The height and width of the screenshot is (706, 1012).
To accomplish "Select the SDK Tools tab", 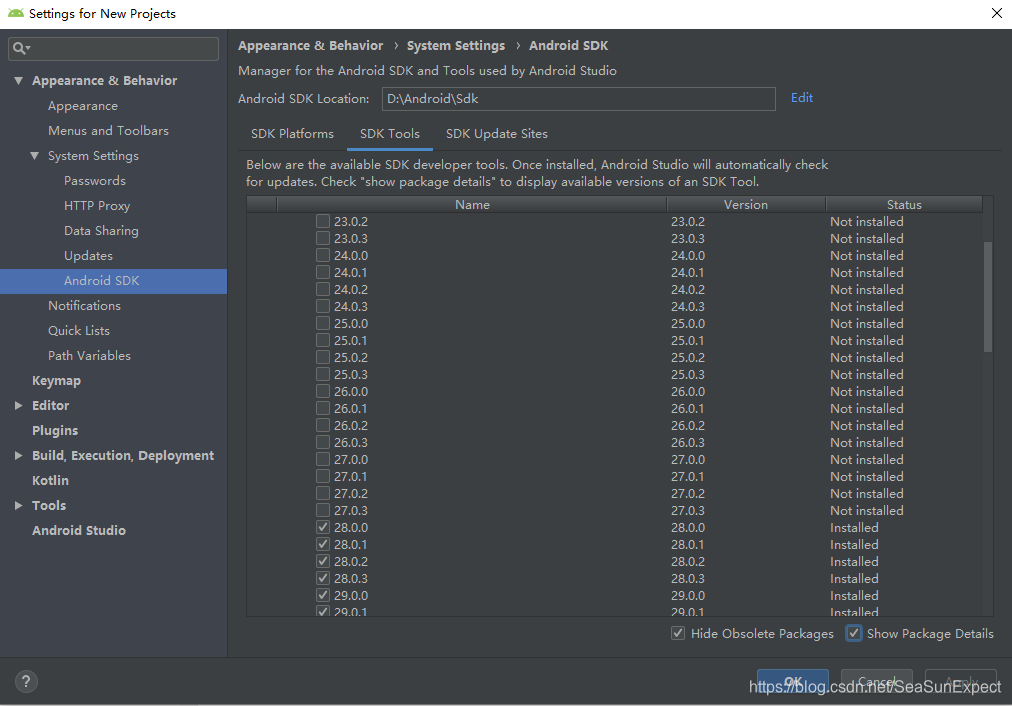I will pos(390,134).
